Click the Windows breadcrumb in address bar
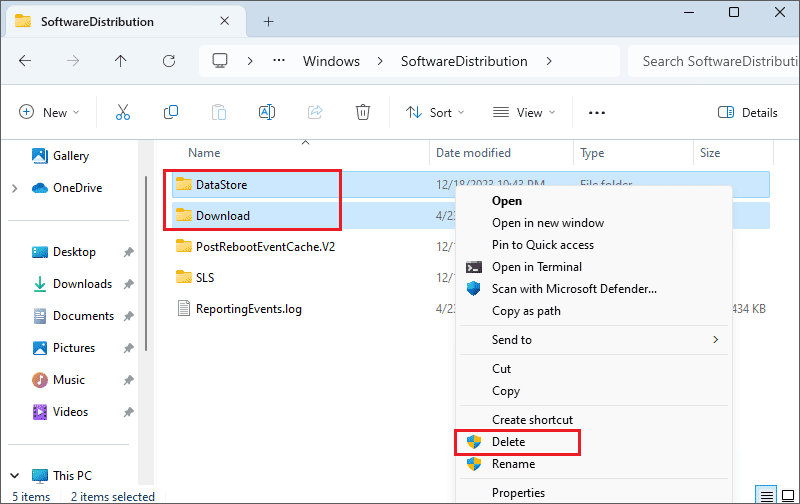 [331, 61]
